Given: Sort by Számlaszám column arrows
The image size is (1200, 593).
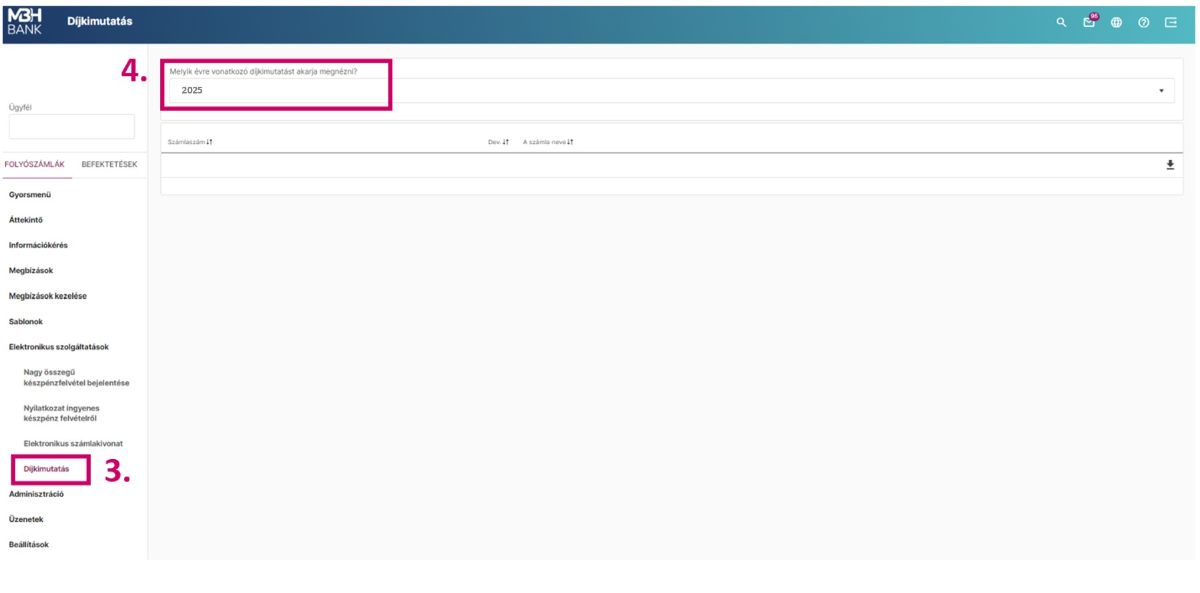Looking at the screenshot, I should pyautogui.click(x=209, y=142).
